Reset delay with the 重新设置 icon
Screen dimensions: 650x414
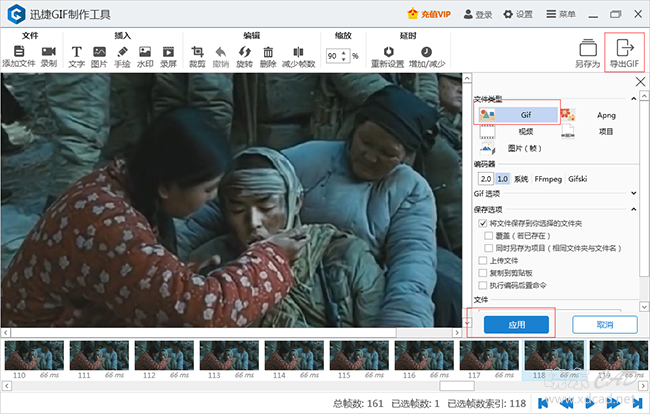pyautogui.click(x=388, y=52)
